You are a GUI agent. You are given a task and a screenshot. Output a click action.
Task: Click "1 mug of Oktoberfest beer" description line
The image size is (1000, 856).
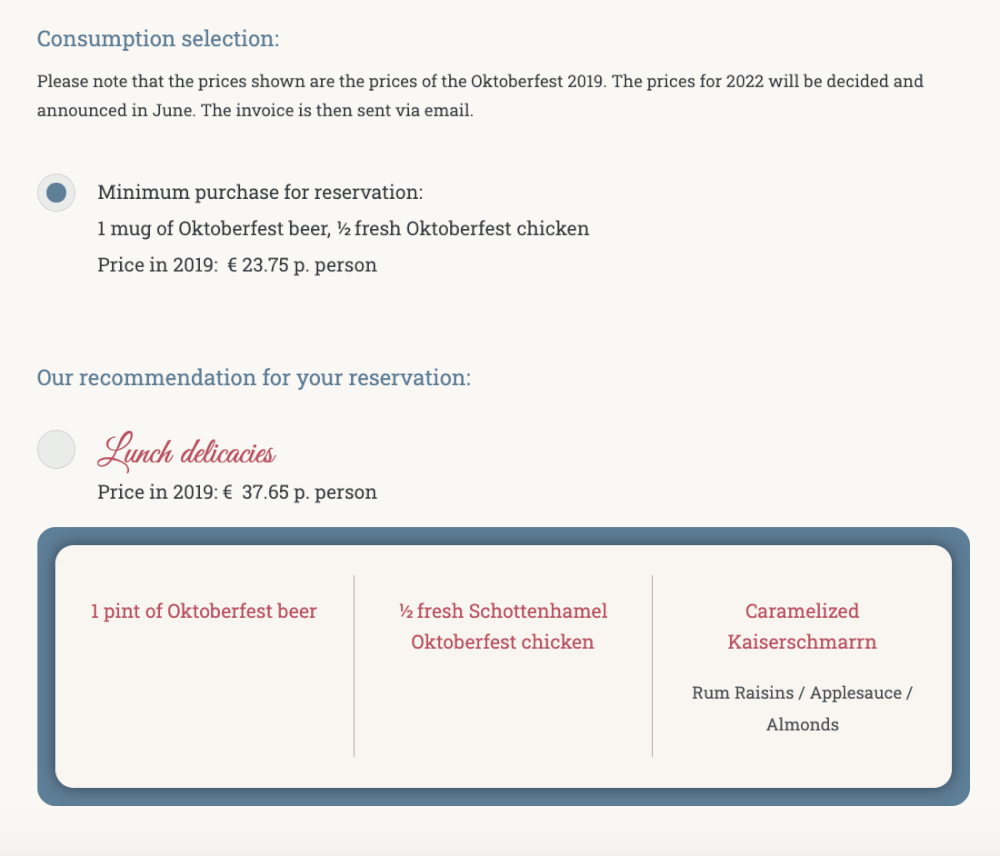click(343, 228)
